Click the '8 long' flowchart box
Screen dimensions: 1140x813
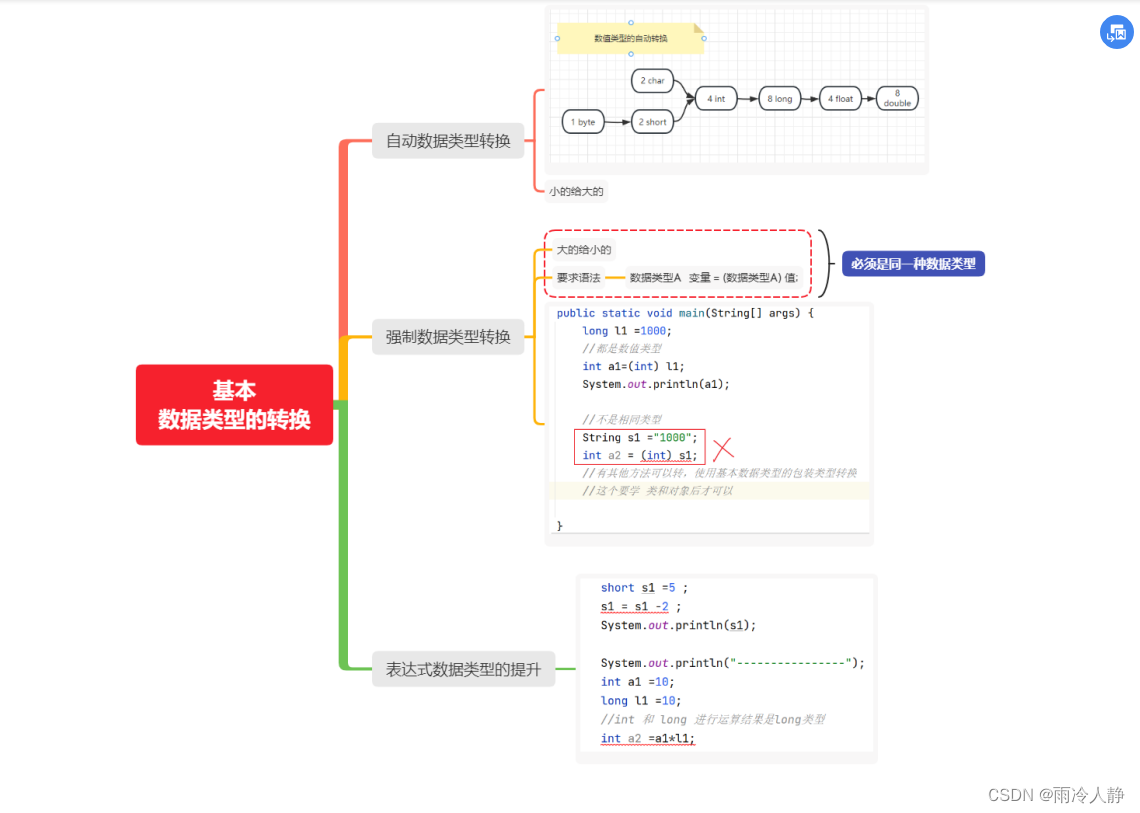click(x=779, y=98)
